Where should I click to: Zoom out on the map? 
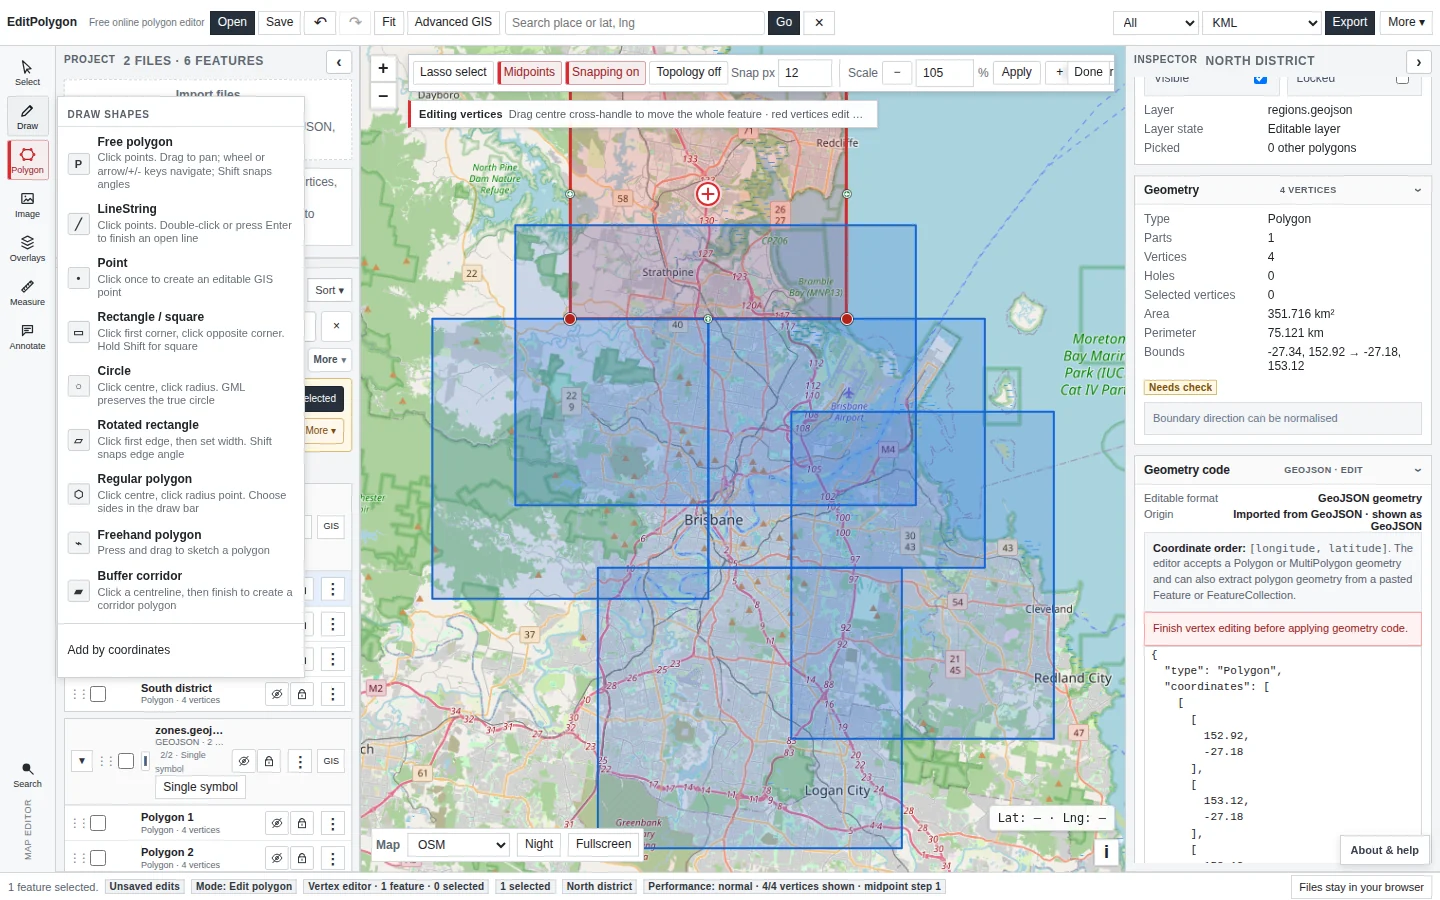tap(383, 96)
